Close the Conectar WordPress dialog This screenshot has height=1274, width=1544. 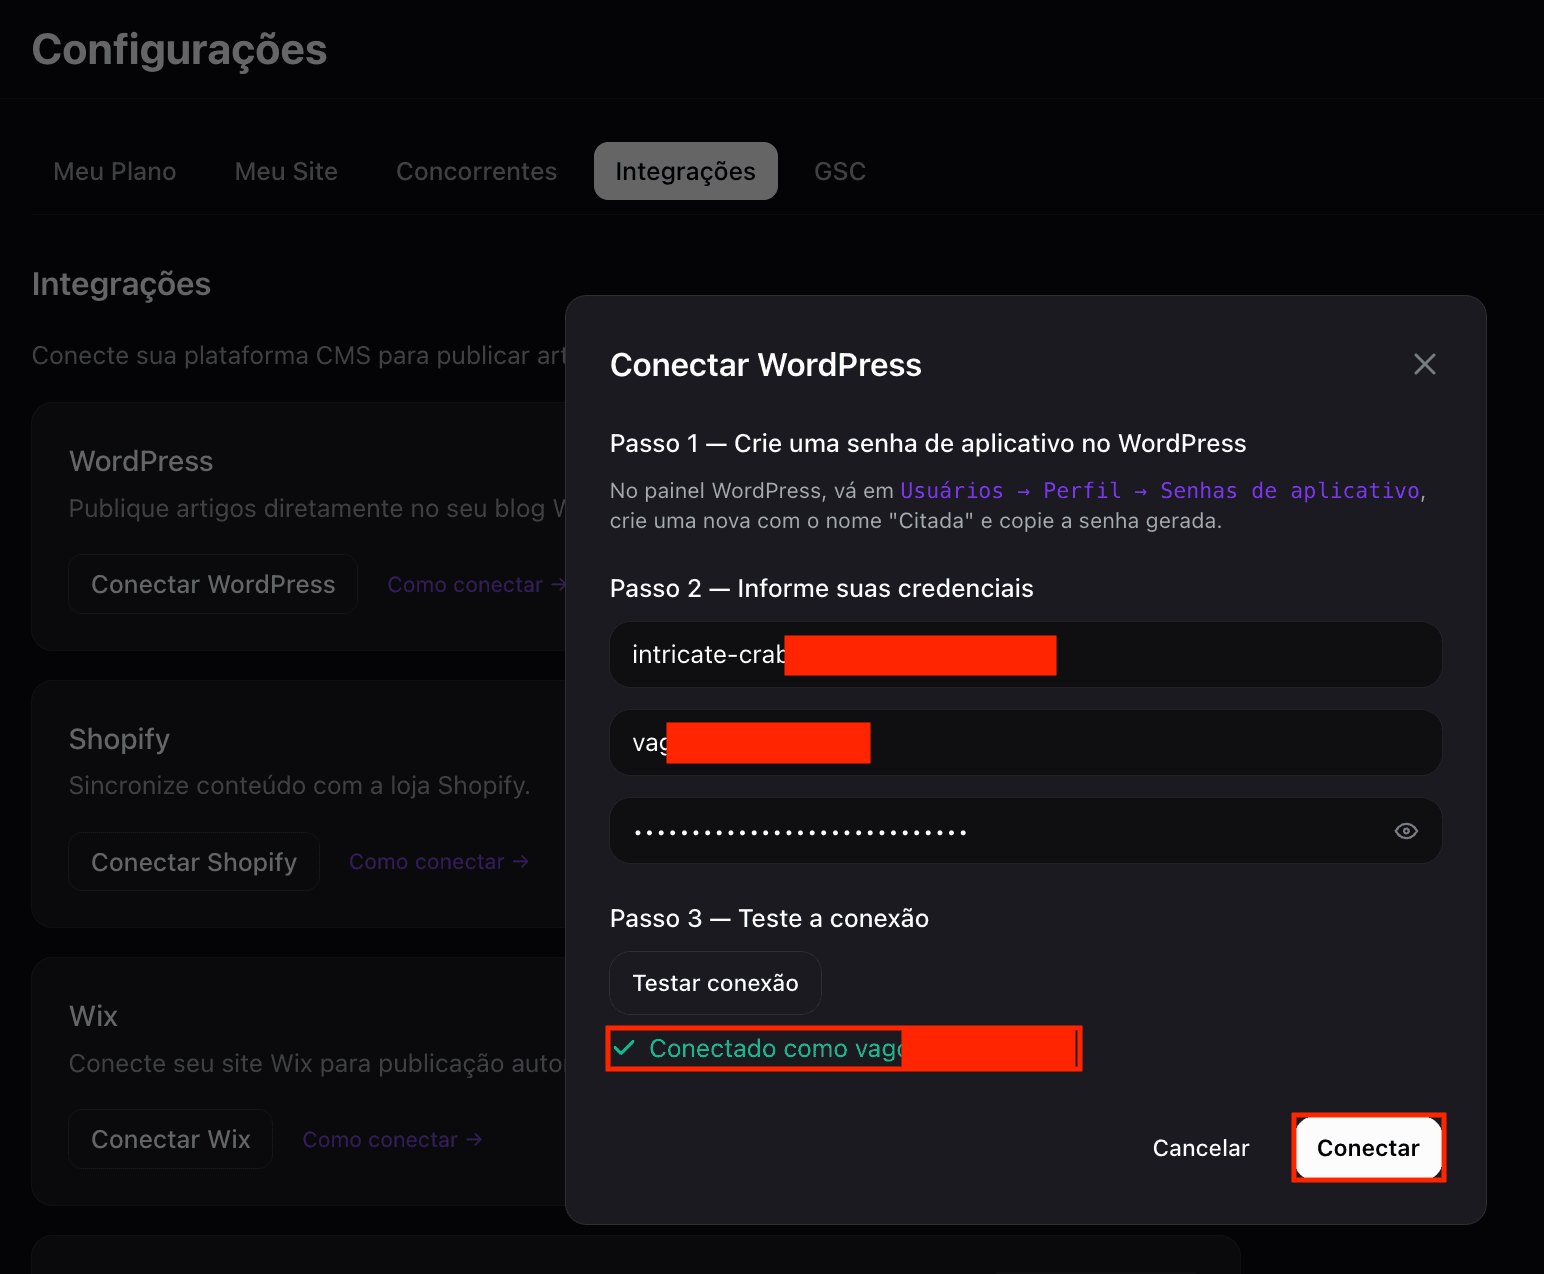1424,364
